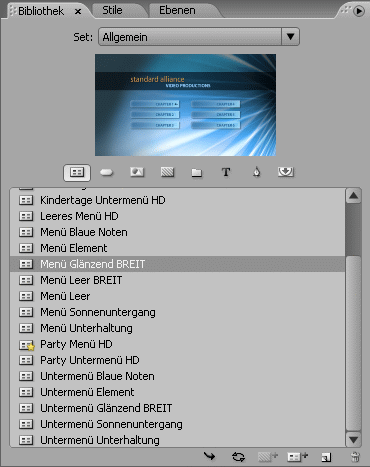Screen dimensions: 370x467
Task: Show backgrounds with the striped filter icon
Action: tap(167, 172)
